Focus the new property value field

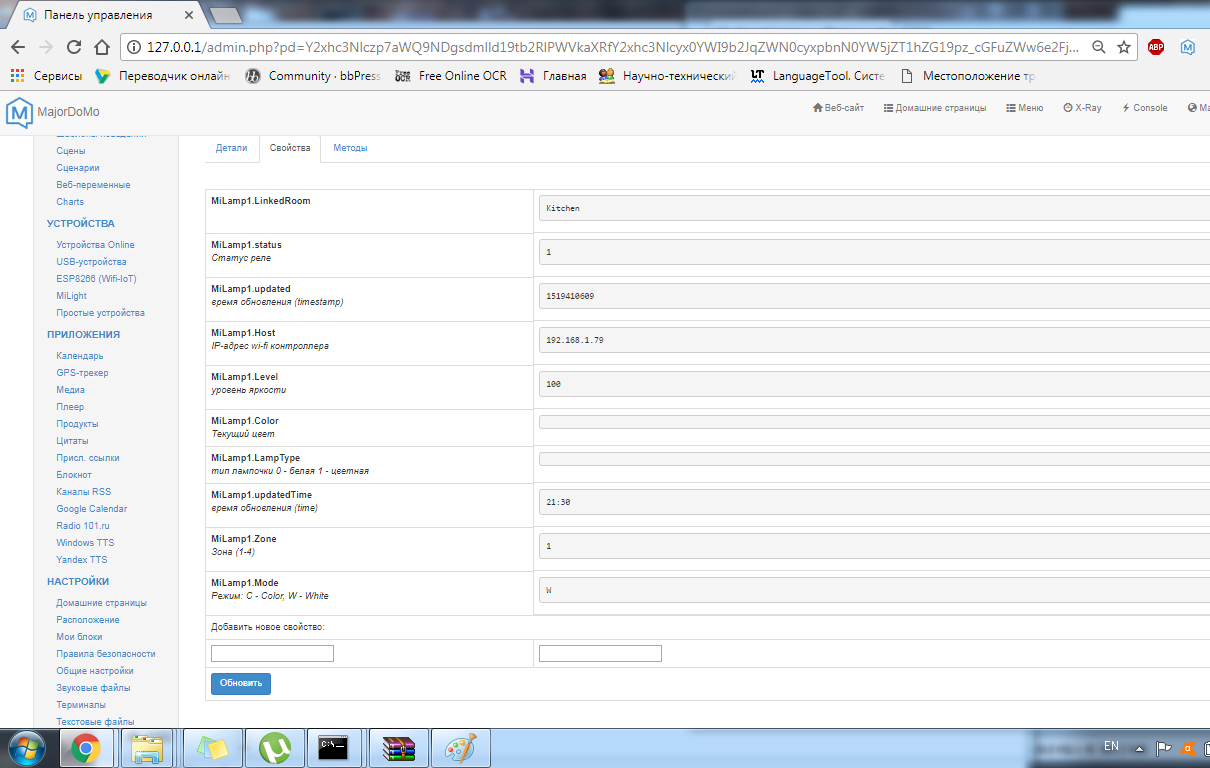(x=600, y=653)
